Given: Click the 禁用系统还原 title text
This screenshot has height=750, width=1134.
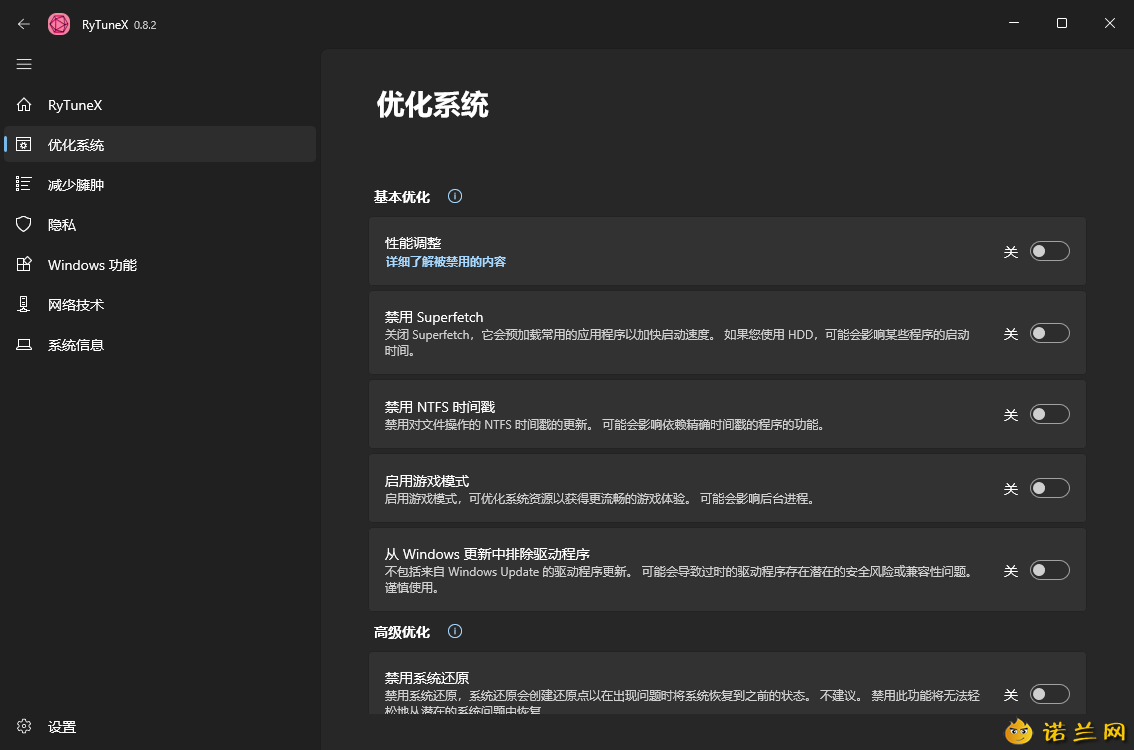Looking at the screenshot, I should [x=427, y=678].
